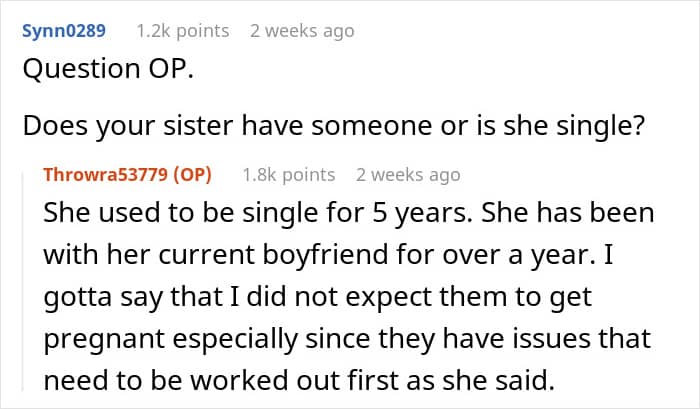Click the "2 weeks ago" timestamp on OP's reply

point(408,175)
